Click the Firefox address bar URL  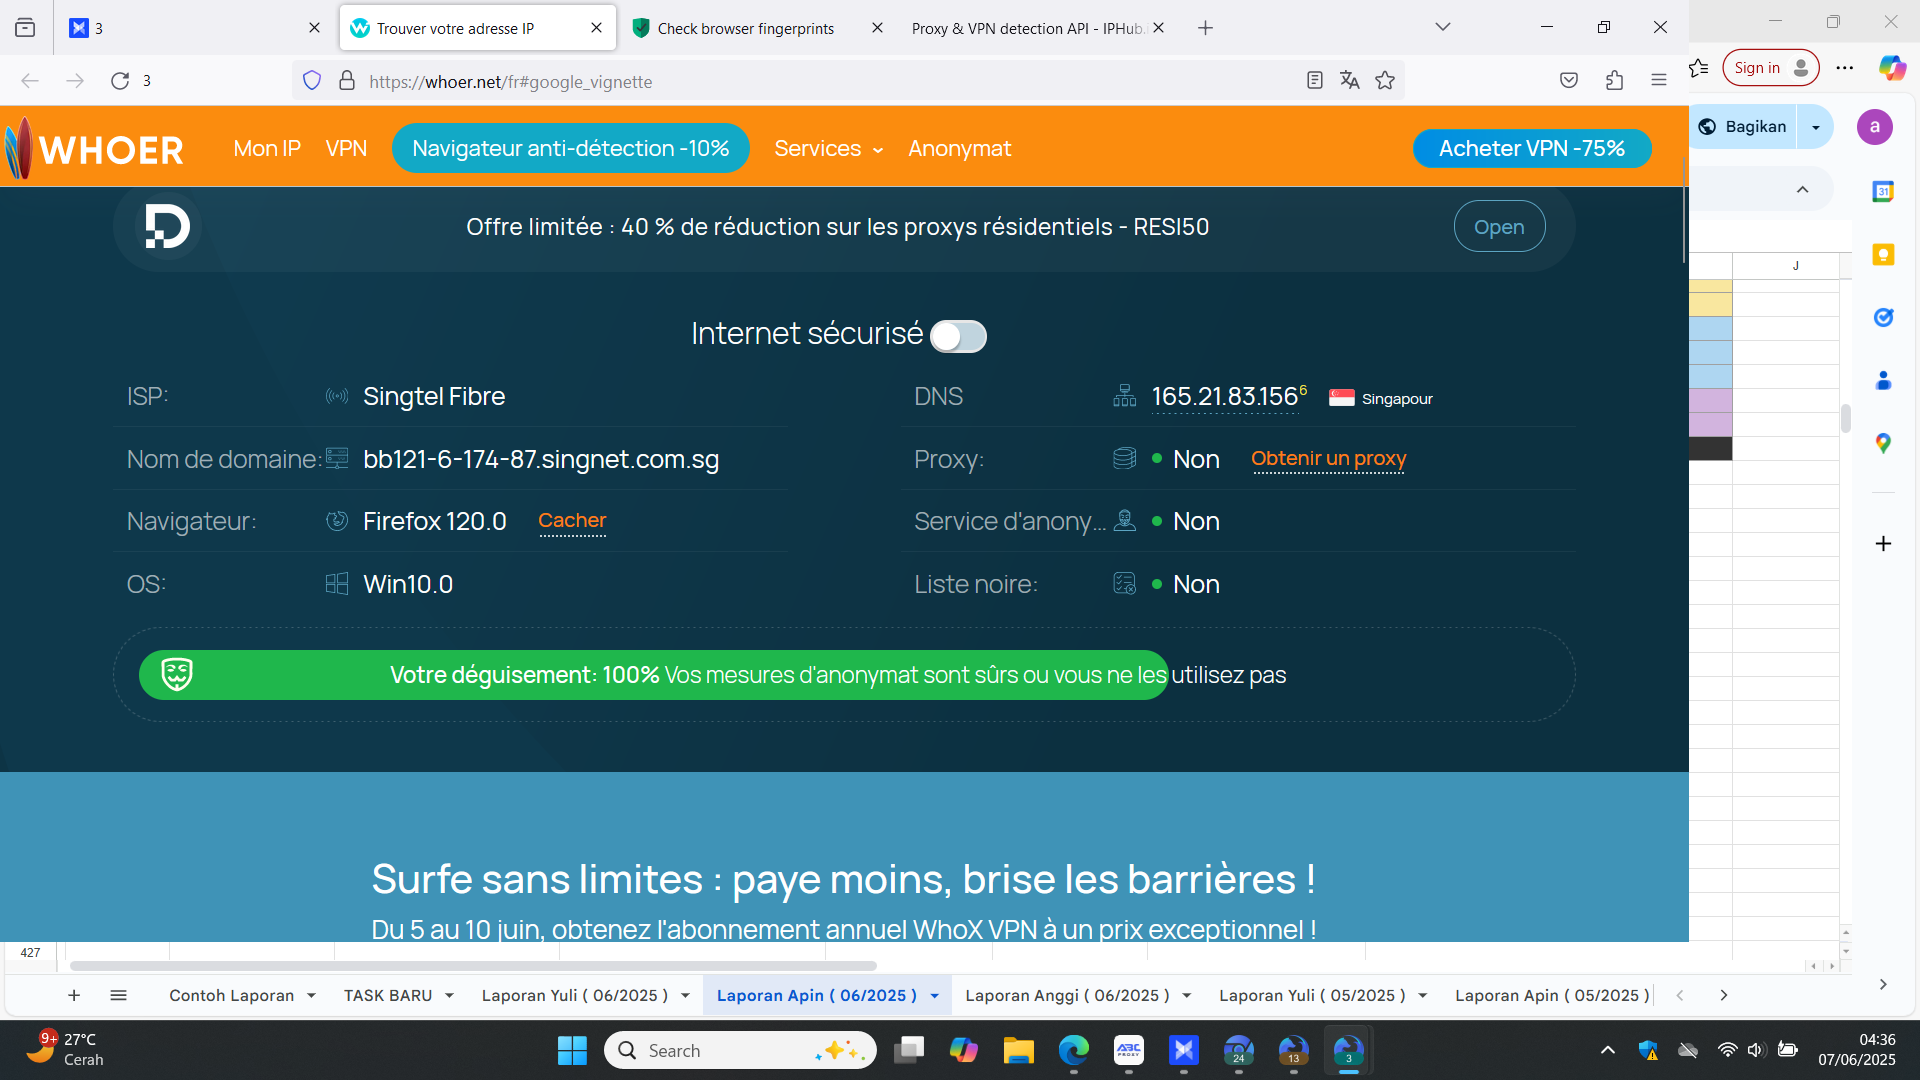coord(510,82)
